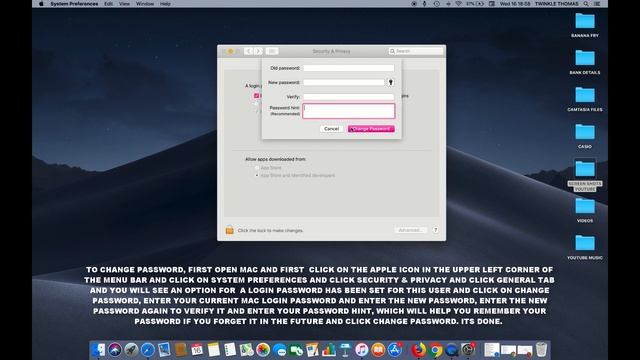Select App Store and identified developers radio
The height and width of the screenshot is (360, 640).
click(x=257, y=176)
